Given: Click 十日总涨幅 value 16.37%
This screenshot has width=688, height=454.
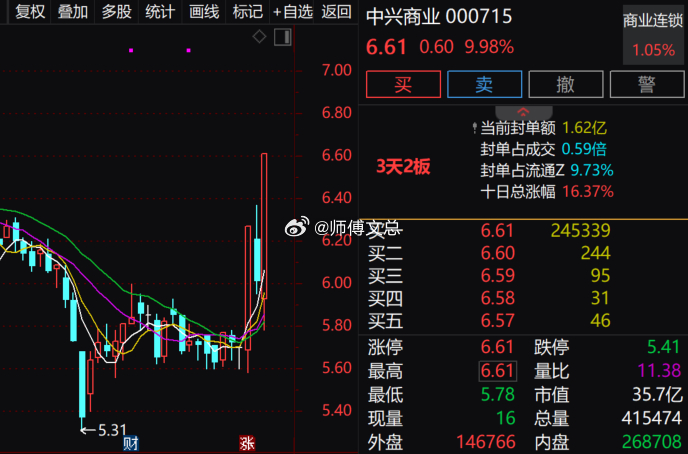Looking at the screenshot, I should 588,192.
